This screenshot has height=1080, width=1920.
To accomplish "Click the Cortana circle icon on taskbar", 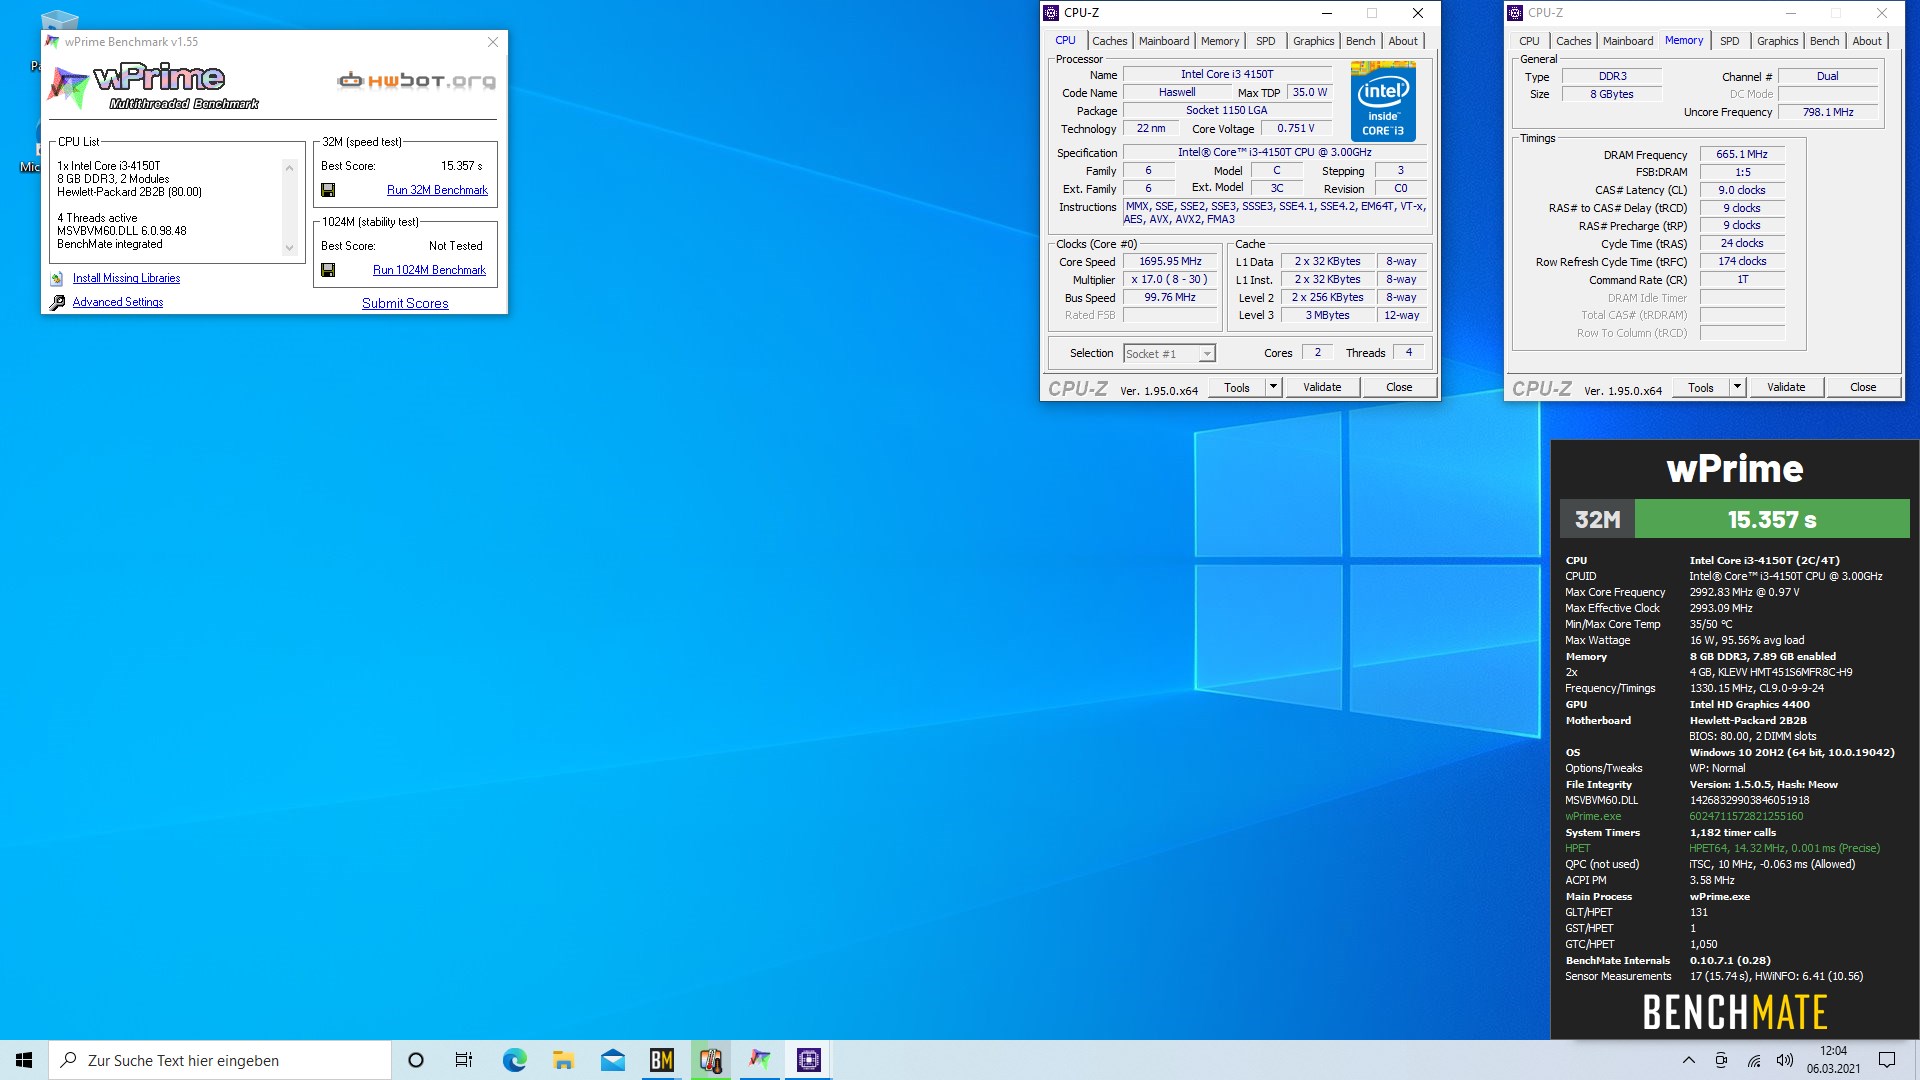I will point(416,1060).
